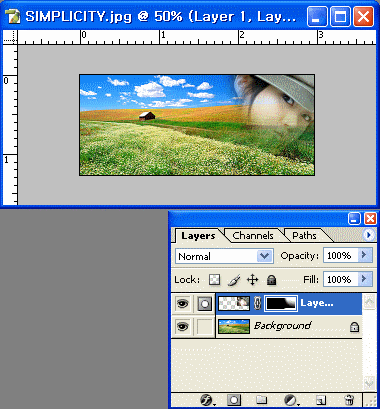
Task: Create a new layer set folder
Action: [261, 400]
